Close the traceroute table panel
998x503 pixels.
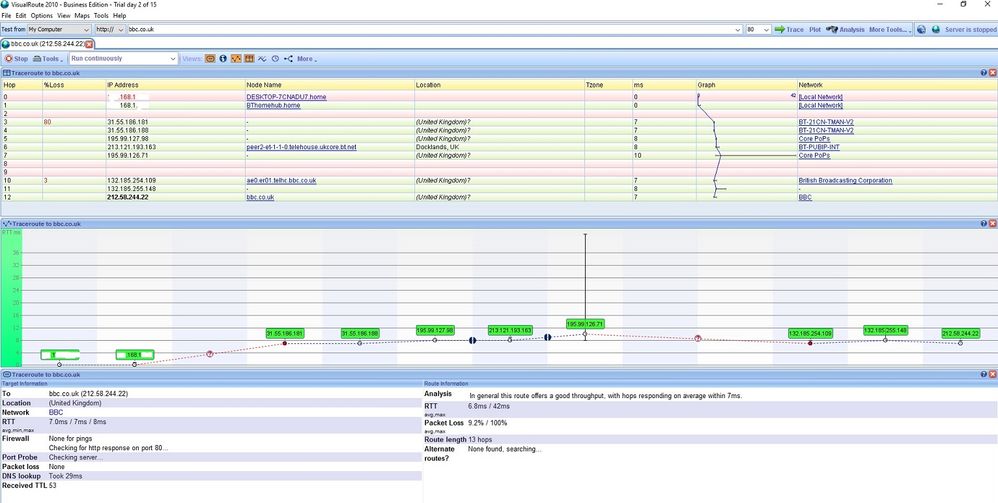click(x=992, y=73)
